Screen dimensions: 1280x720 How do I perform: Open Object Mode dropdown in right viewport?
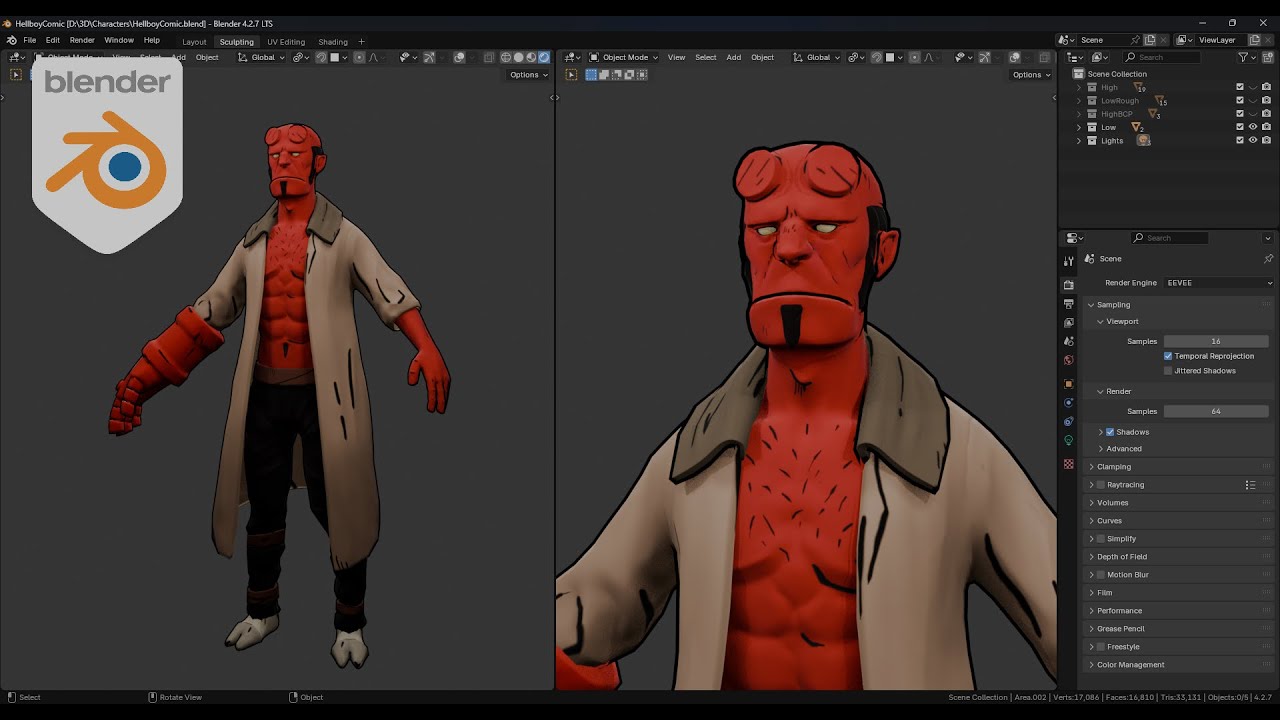coord(623,57)
